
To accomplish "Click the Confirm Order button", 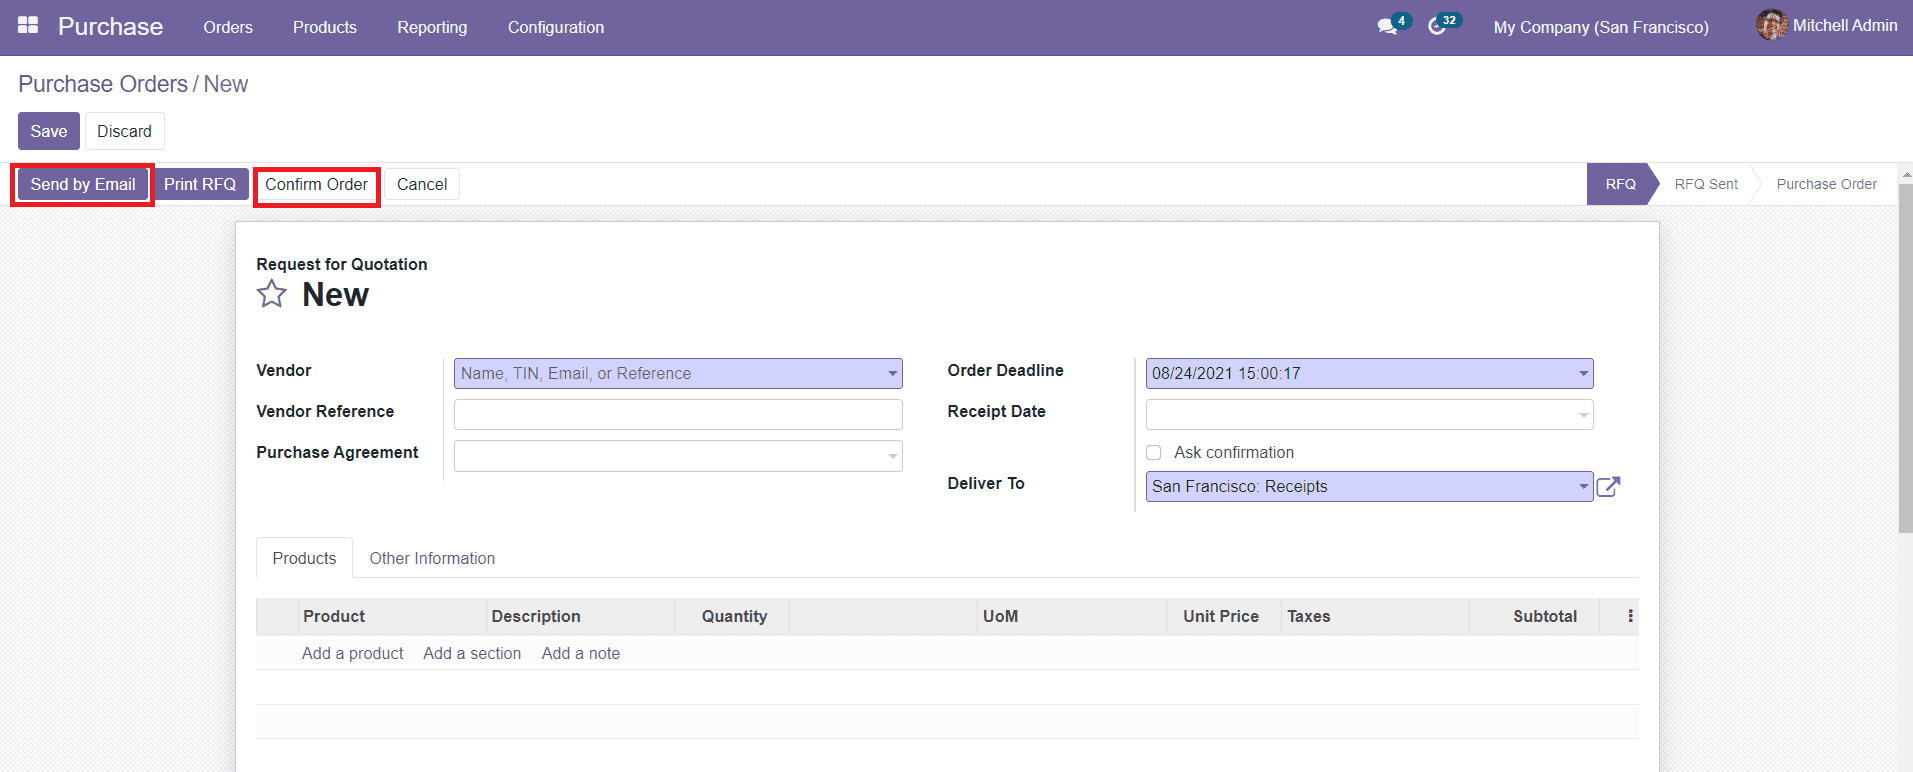I will point(316,185).
